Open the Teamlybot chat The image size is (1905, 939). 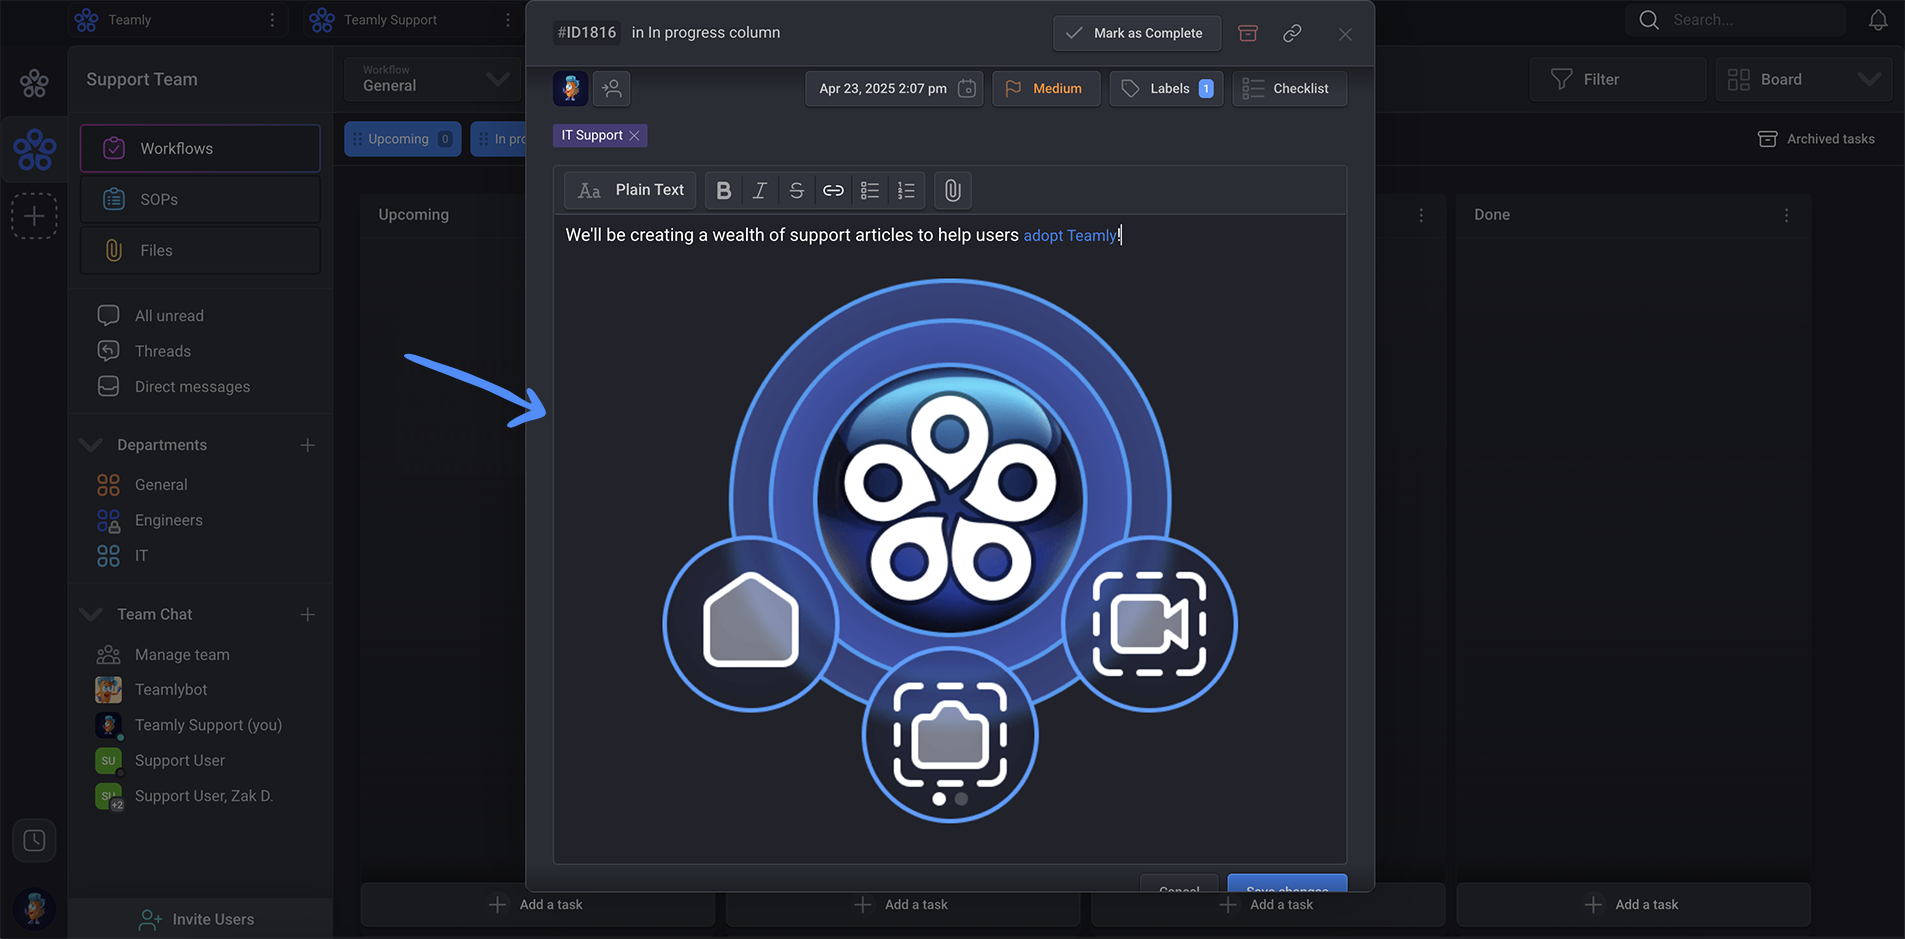pyautogui.click(x=171, y=690)
